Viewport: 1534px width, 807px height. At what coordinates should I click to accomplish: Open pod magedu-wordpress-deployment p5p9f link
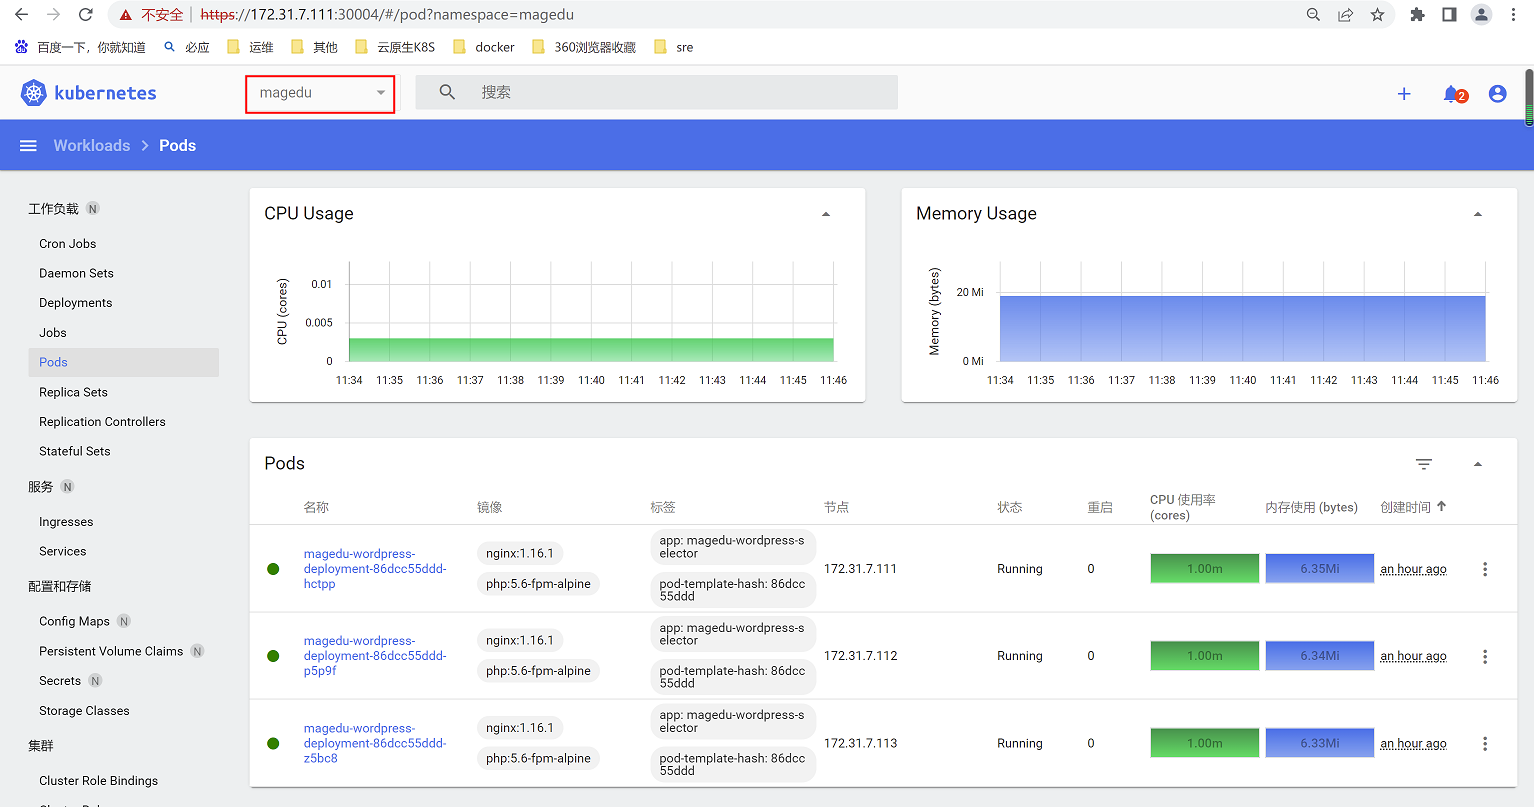click(374, 656)
